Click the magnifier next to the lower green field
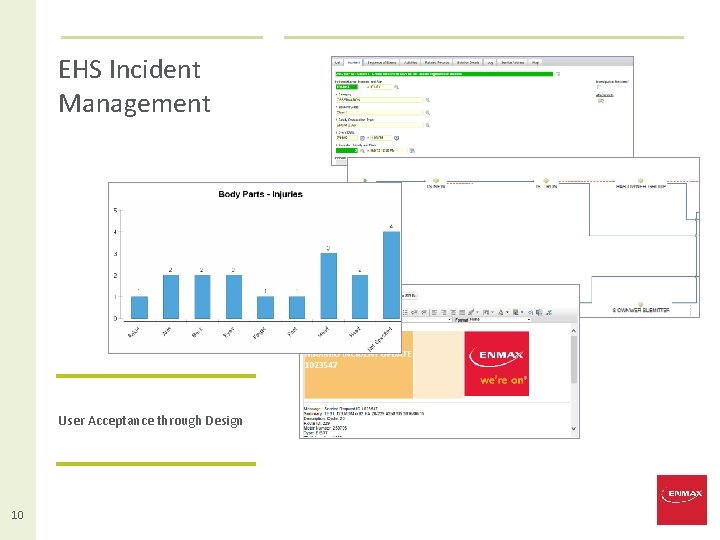720x540 pixels. (x=362, y=151)
